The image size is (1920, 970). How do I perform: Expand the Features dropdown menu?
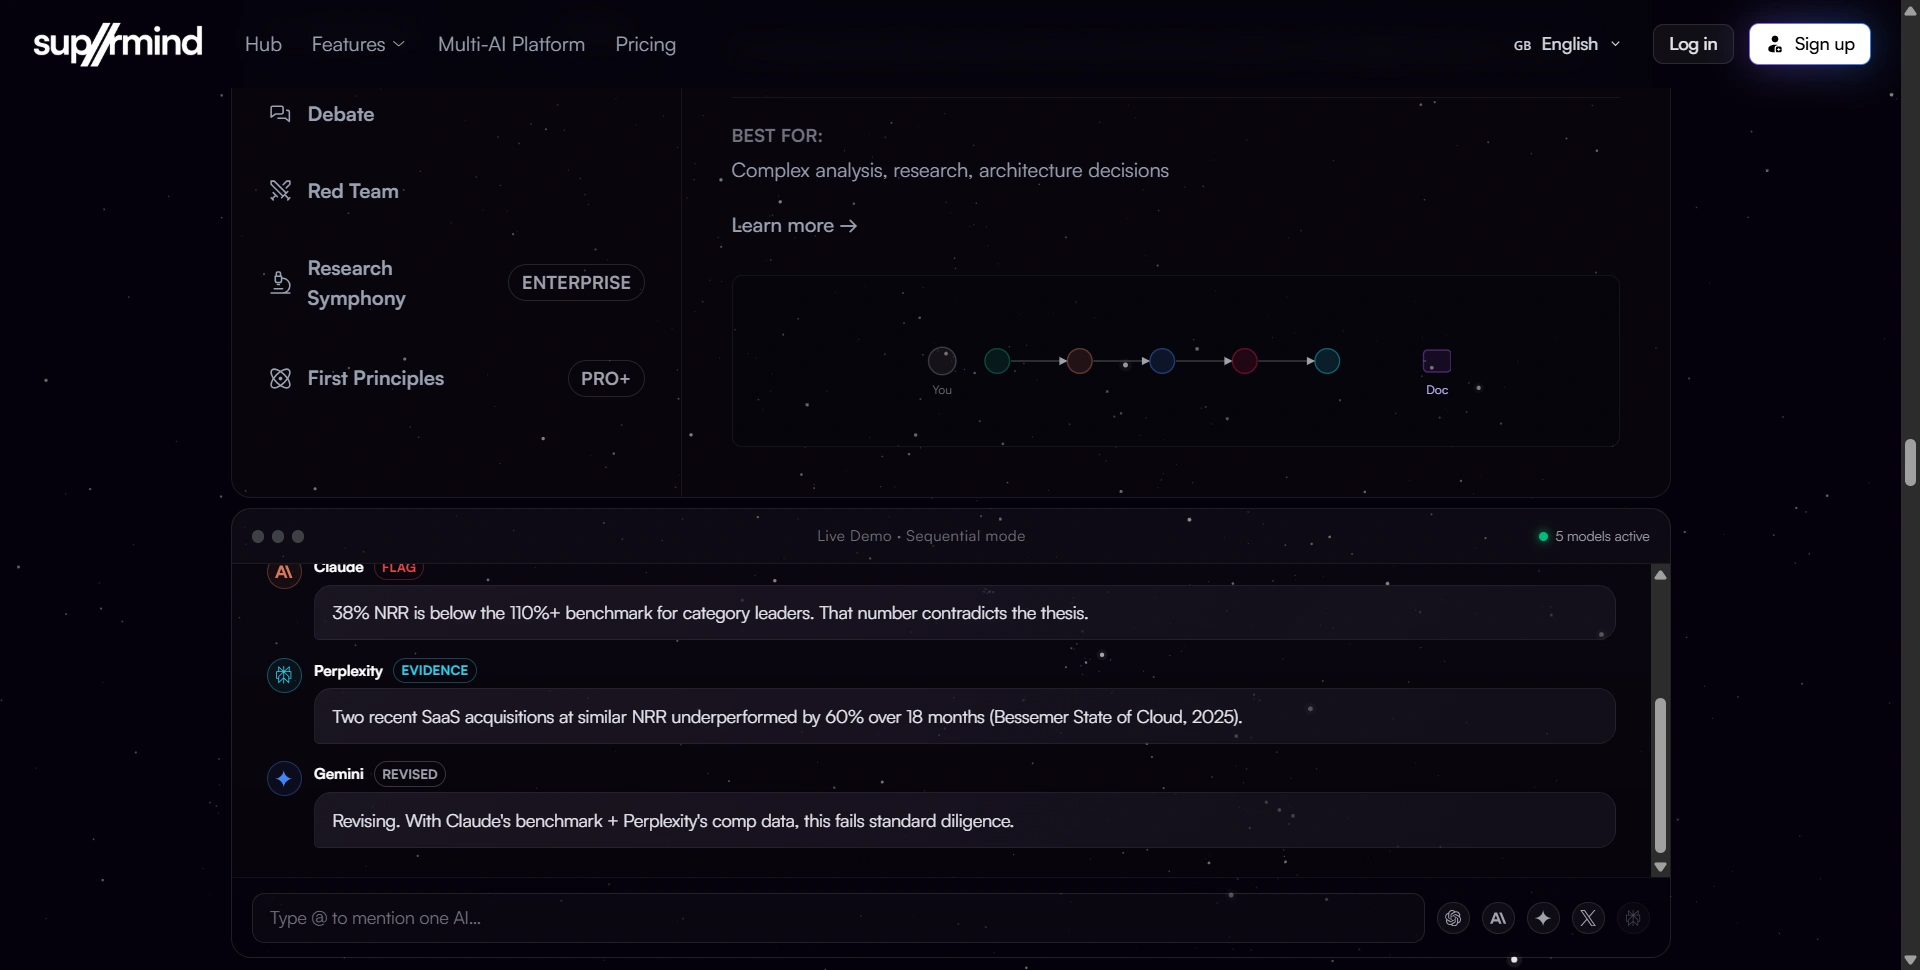358,44
